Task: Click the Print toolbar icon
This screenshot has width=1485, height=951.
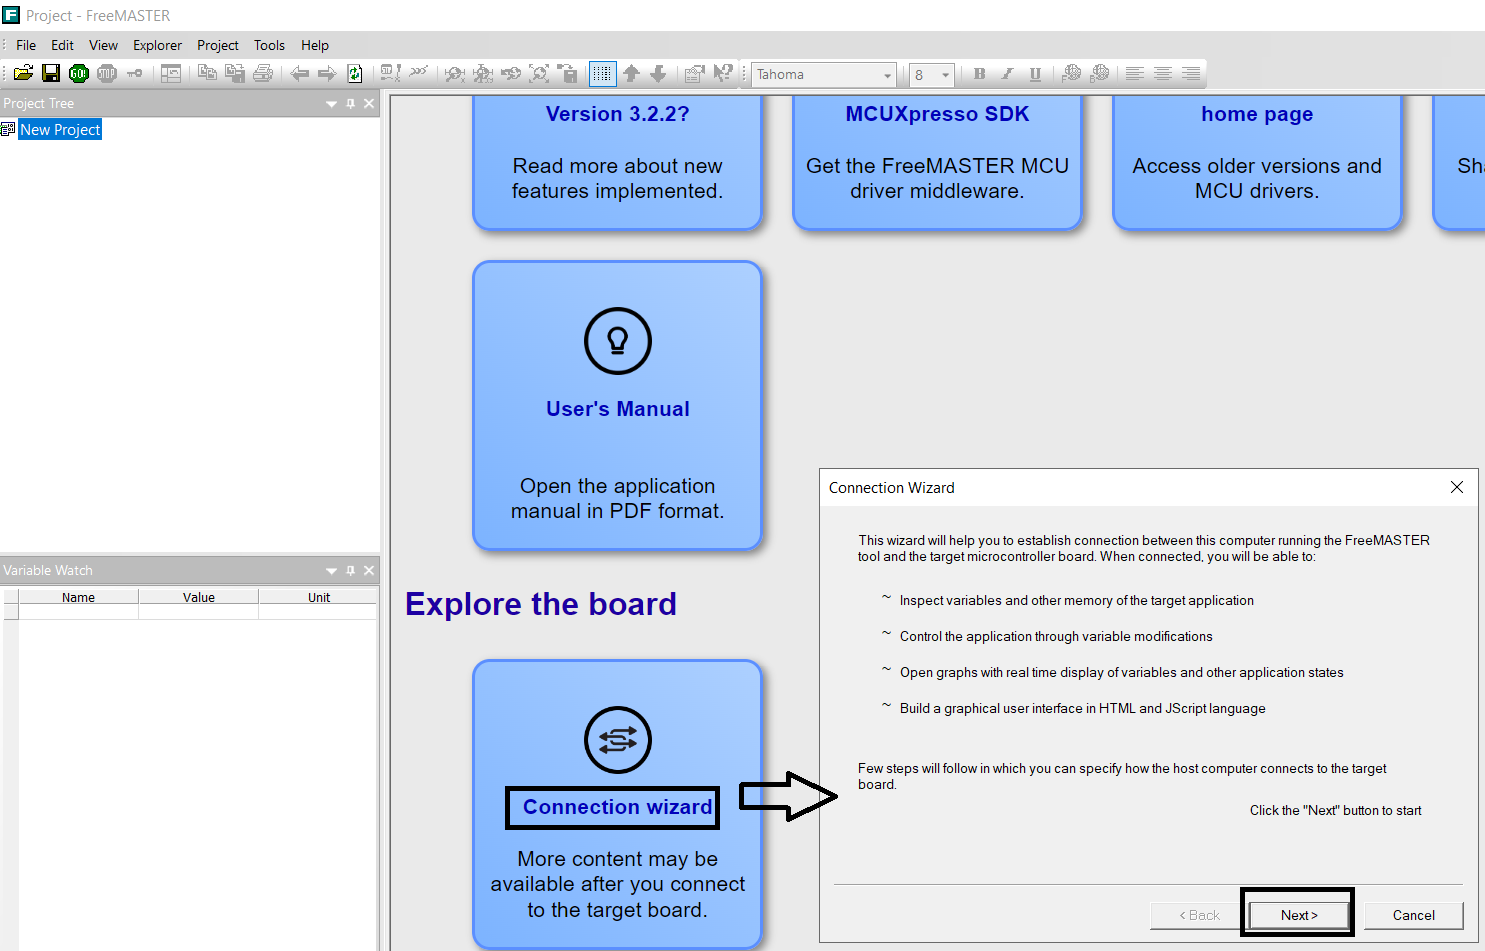Action: tap(263, 73)
